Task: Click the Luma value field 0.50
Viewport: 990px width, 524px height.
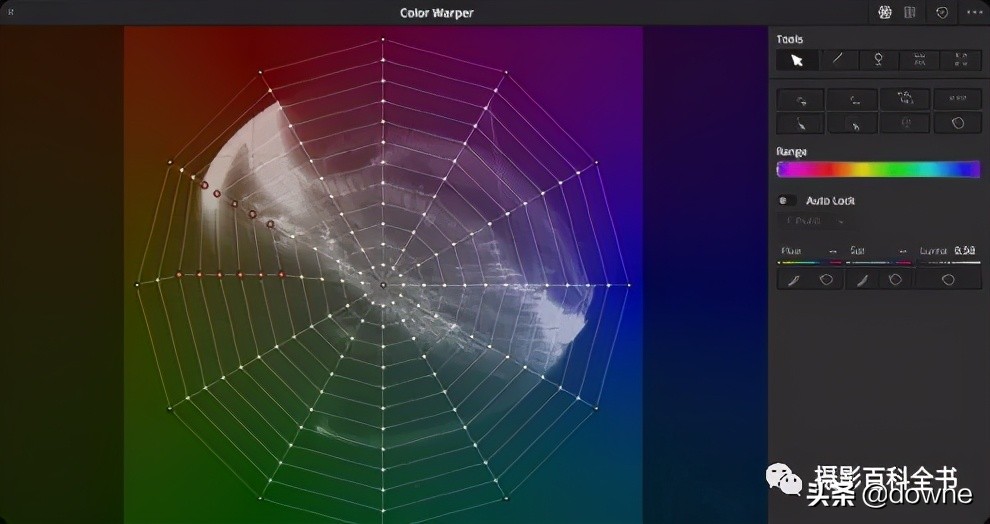Action: click(x=965, y=251)
